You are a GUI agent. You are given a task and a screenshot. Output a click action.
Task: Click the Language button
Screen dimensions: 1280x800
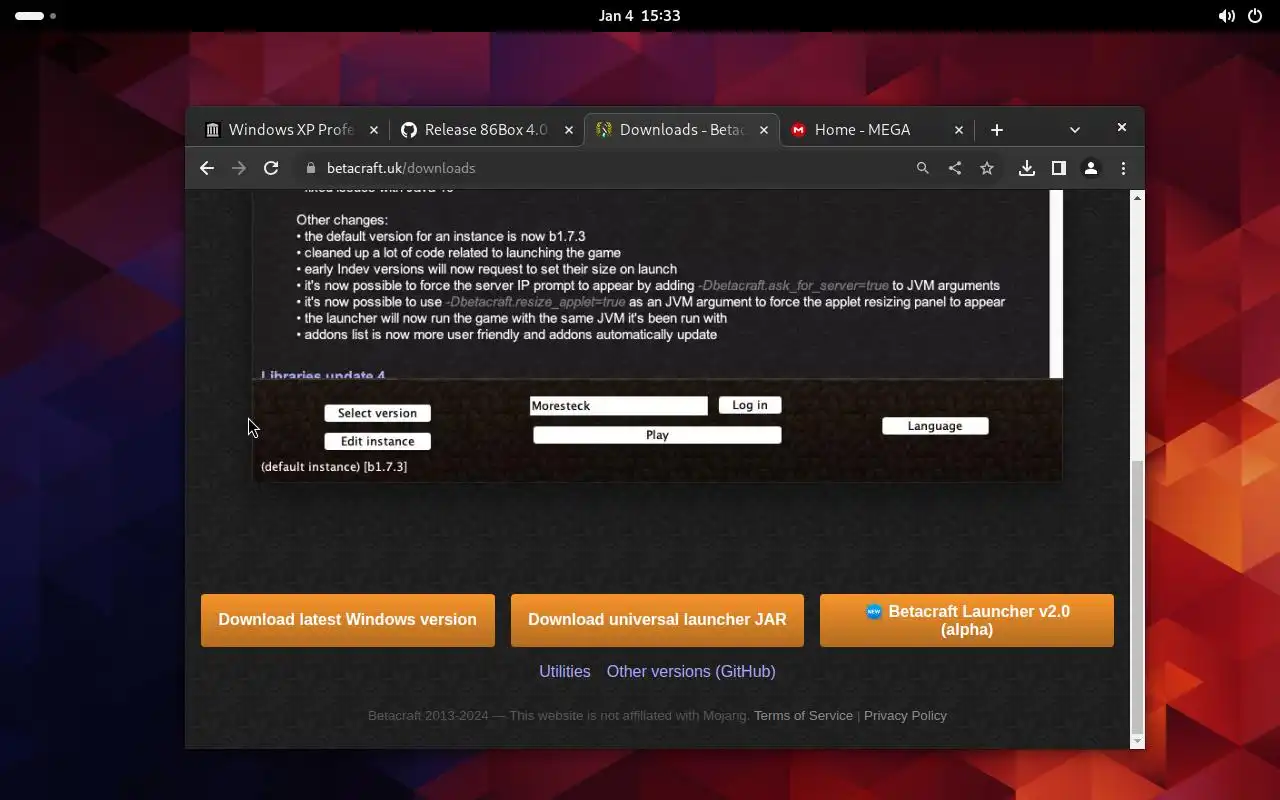935,426
